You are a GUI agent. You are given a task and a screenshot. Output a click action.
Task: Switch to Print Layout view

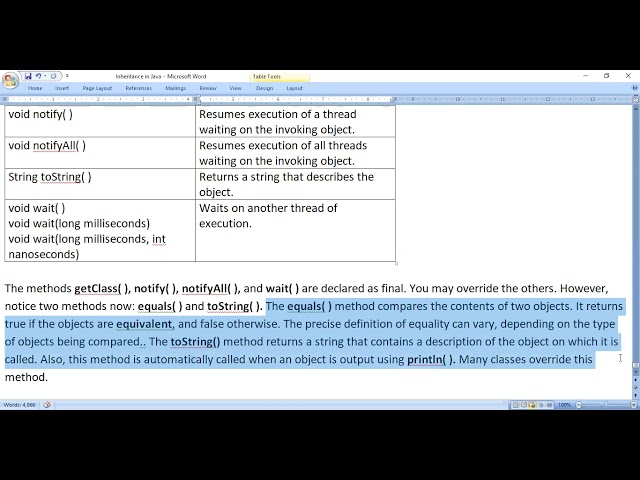[x=516, y=405]
